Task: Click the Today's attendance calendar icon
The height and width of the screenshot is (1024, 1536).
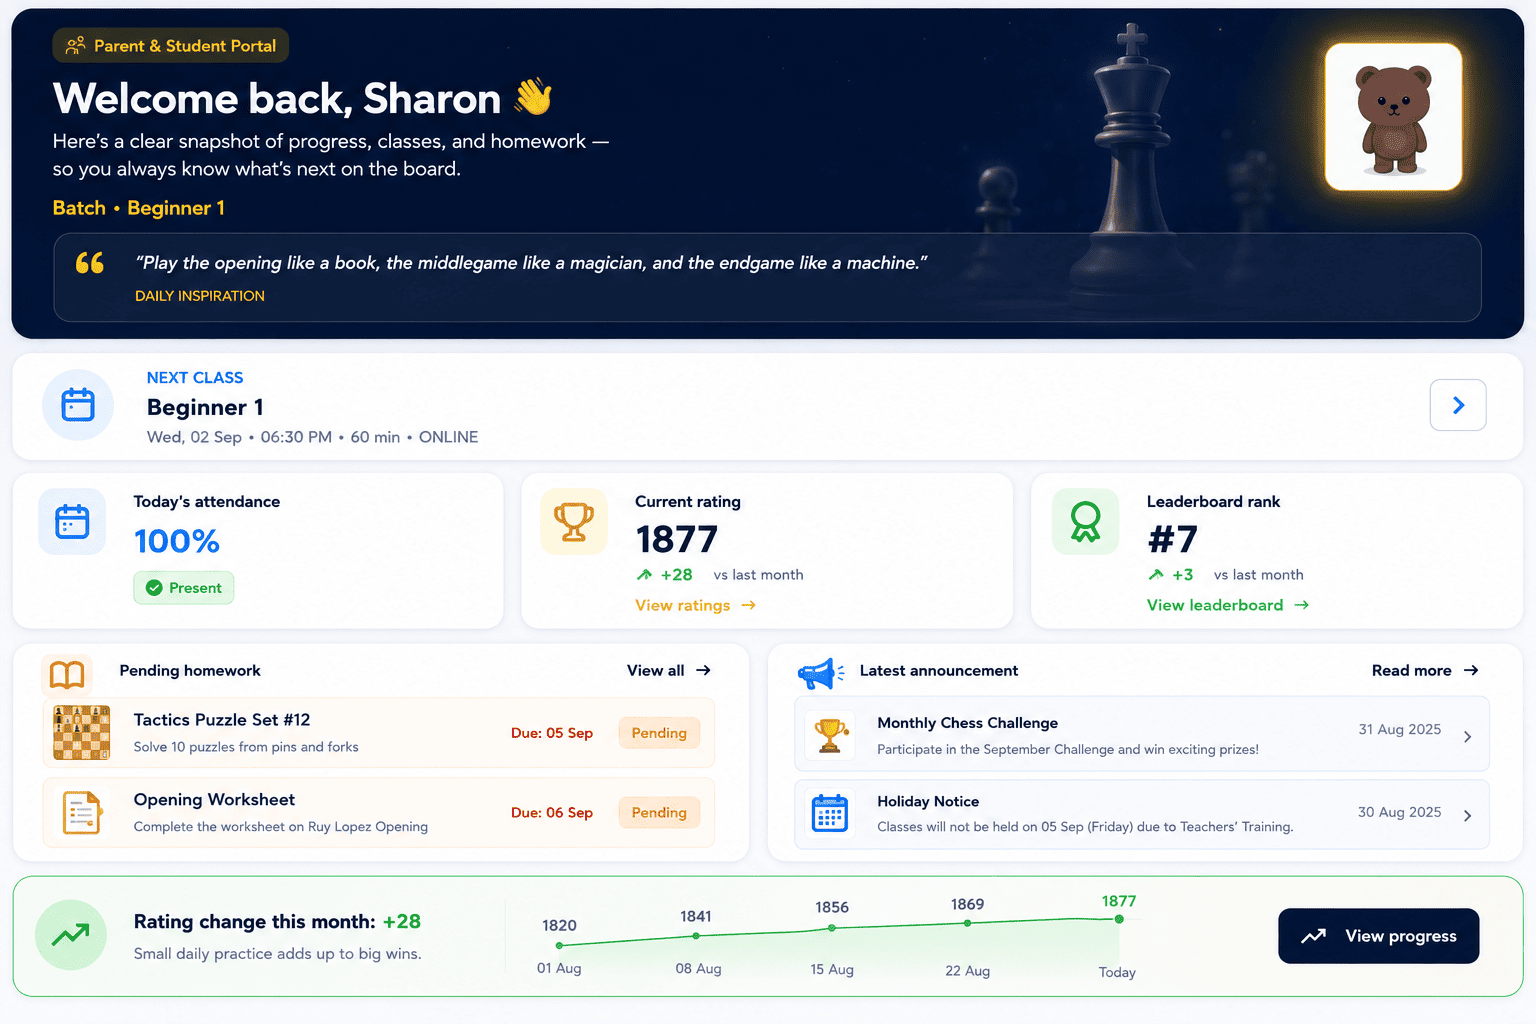Action: pyautogui.click(x=72, y=522)
